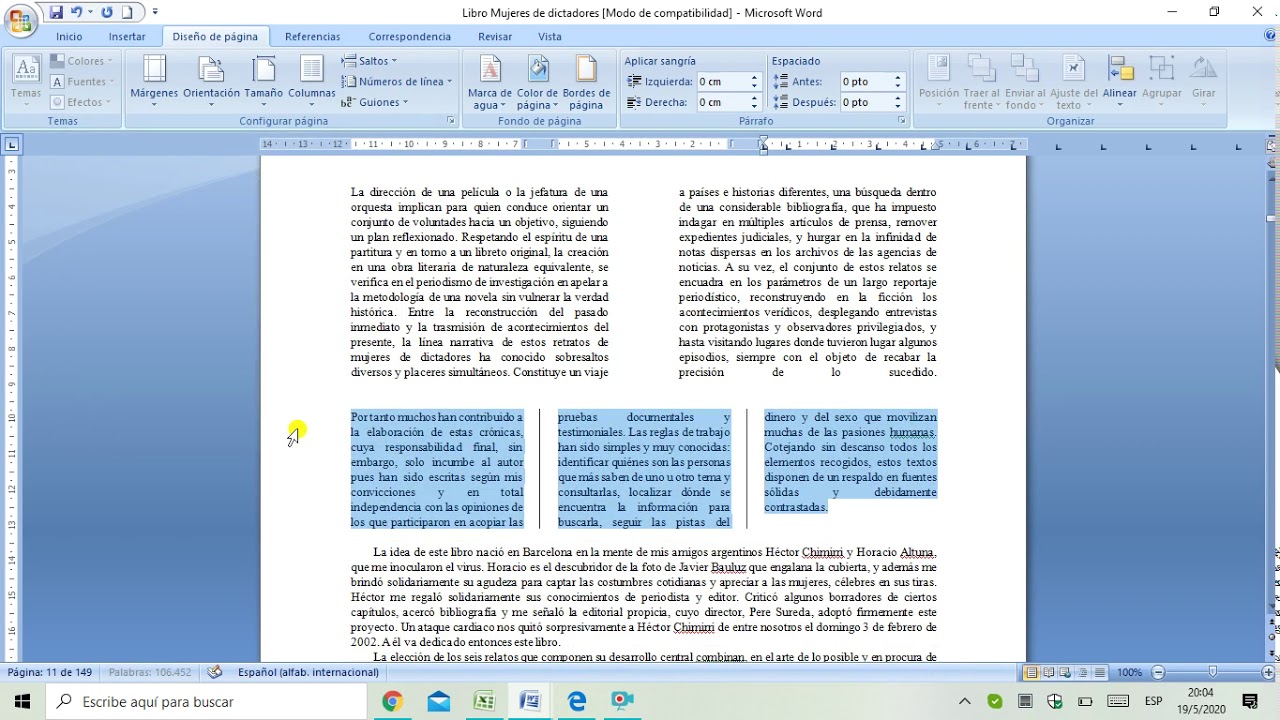Open the Inicio tab
The image size is (1280, 720).
(69, 37)
